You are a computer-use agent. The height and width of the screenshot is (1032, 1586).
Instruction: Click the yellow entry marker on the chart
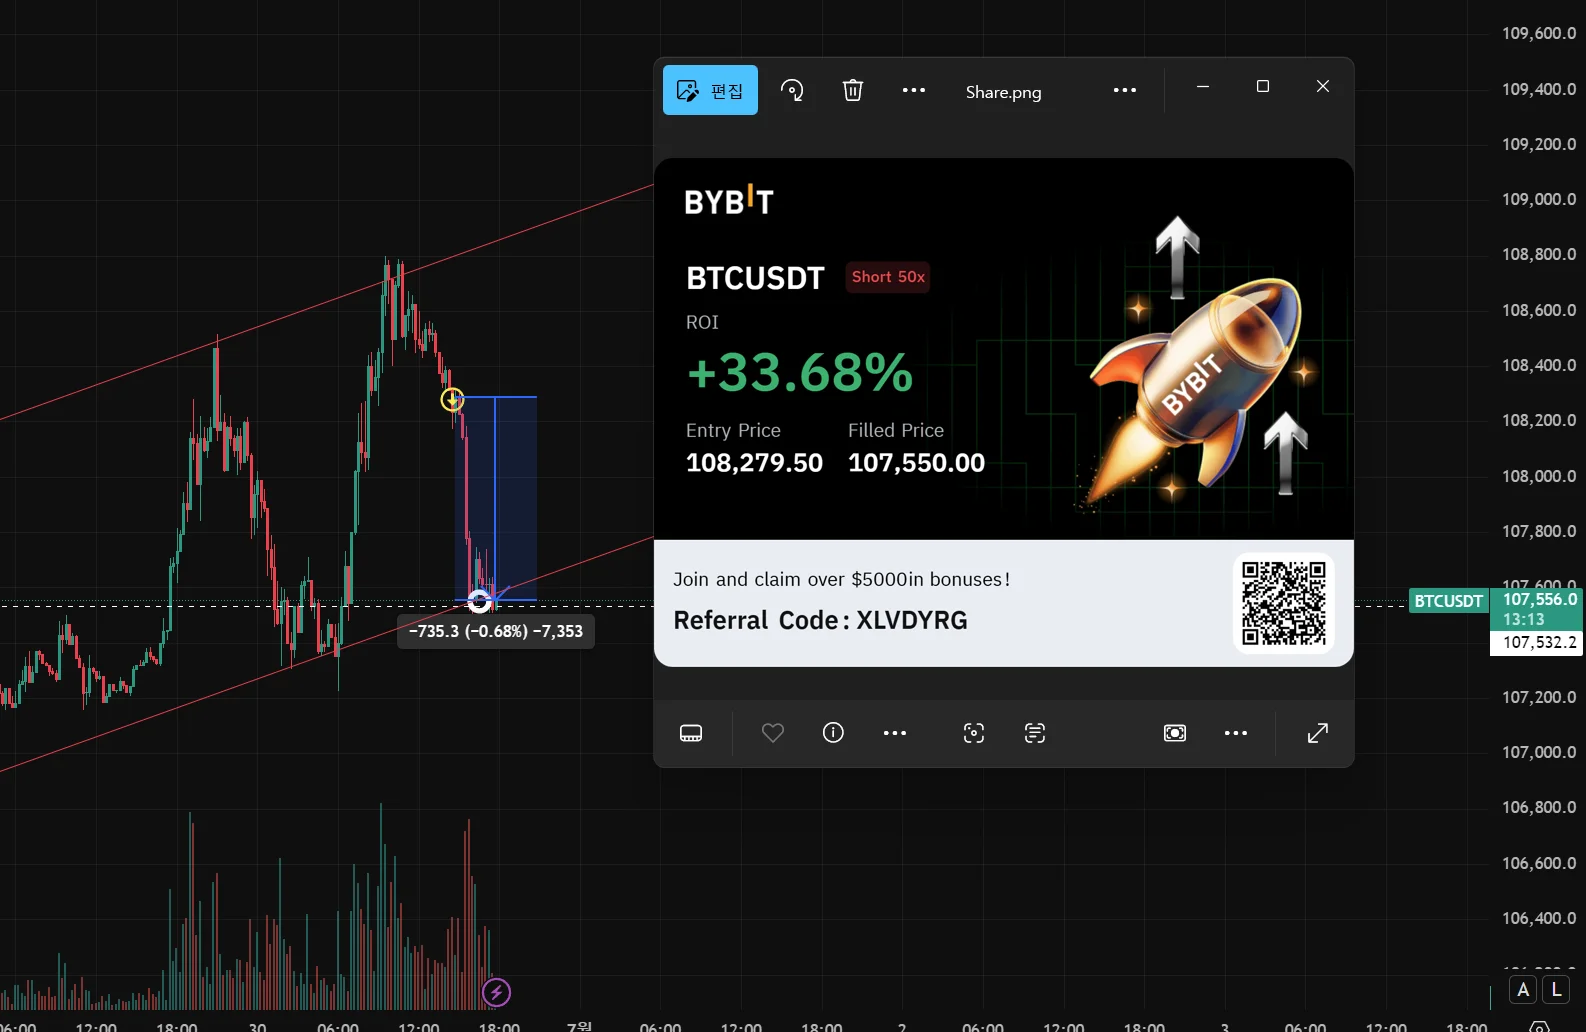(x=452, y=399)
